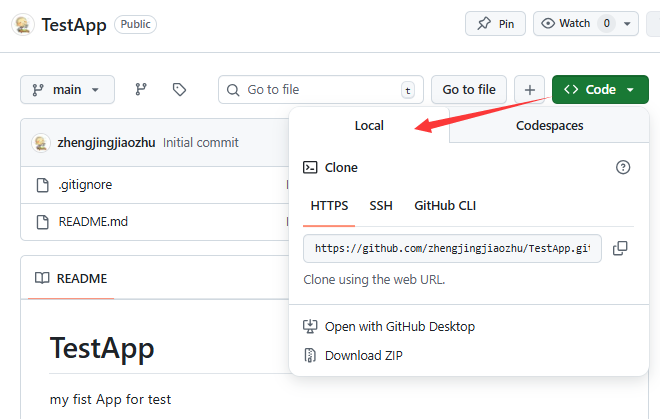Click the clone URL text field

(452, 248)
